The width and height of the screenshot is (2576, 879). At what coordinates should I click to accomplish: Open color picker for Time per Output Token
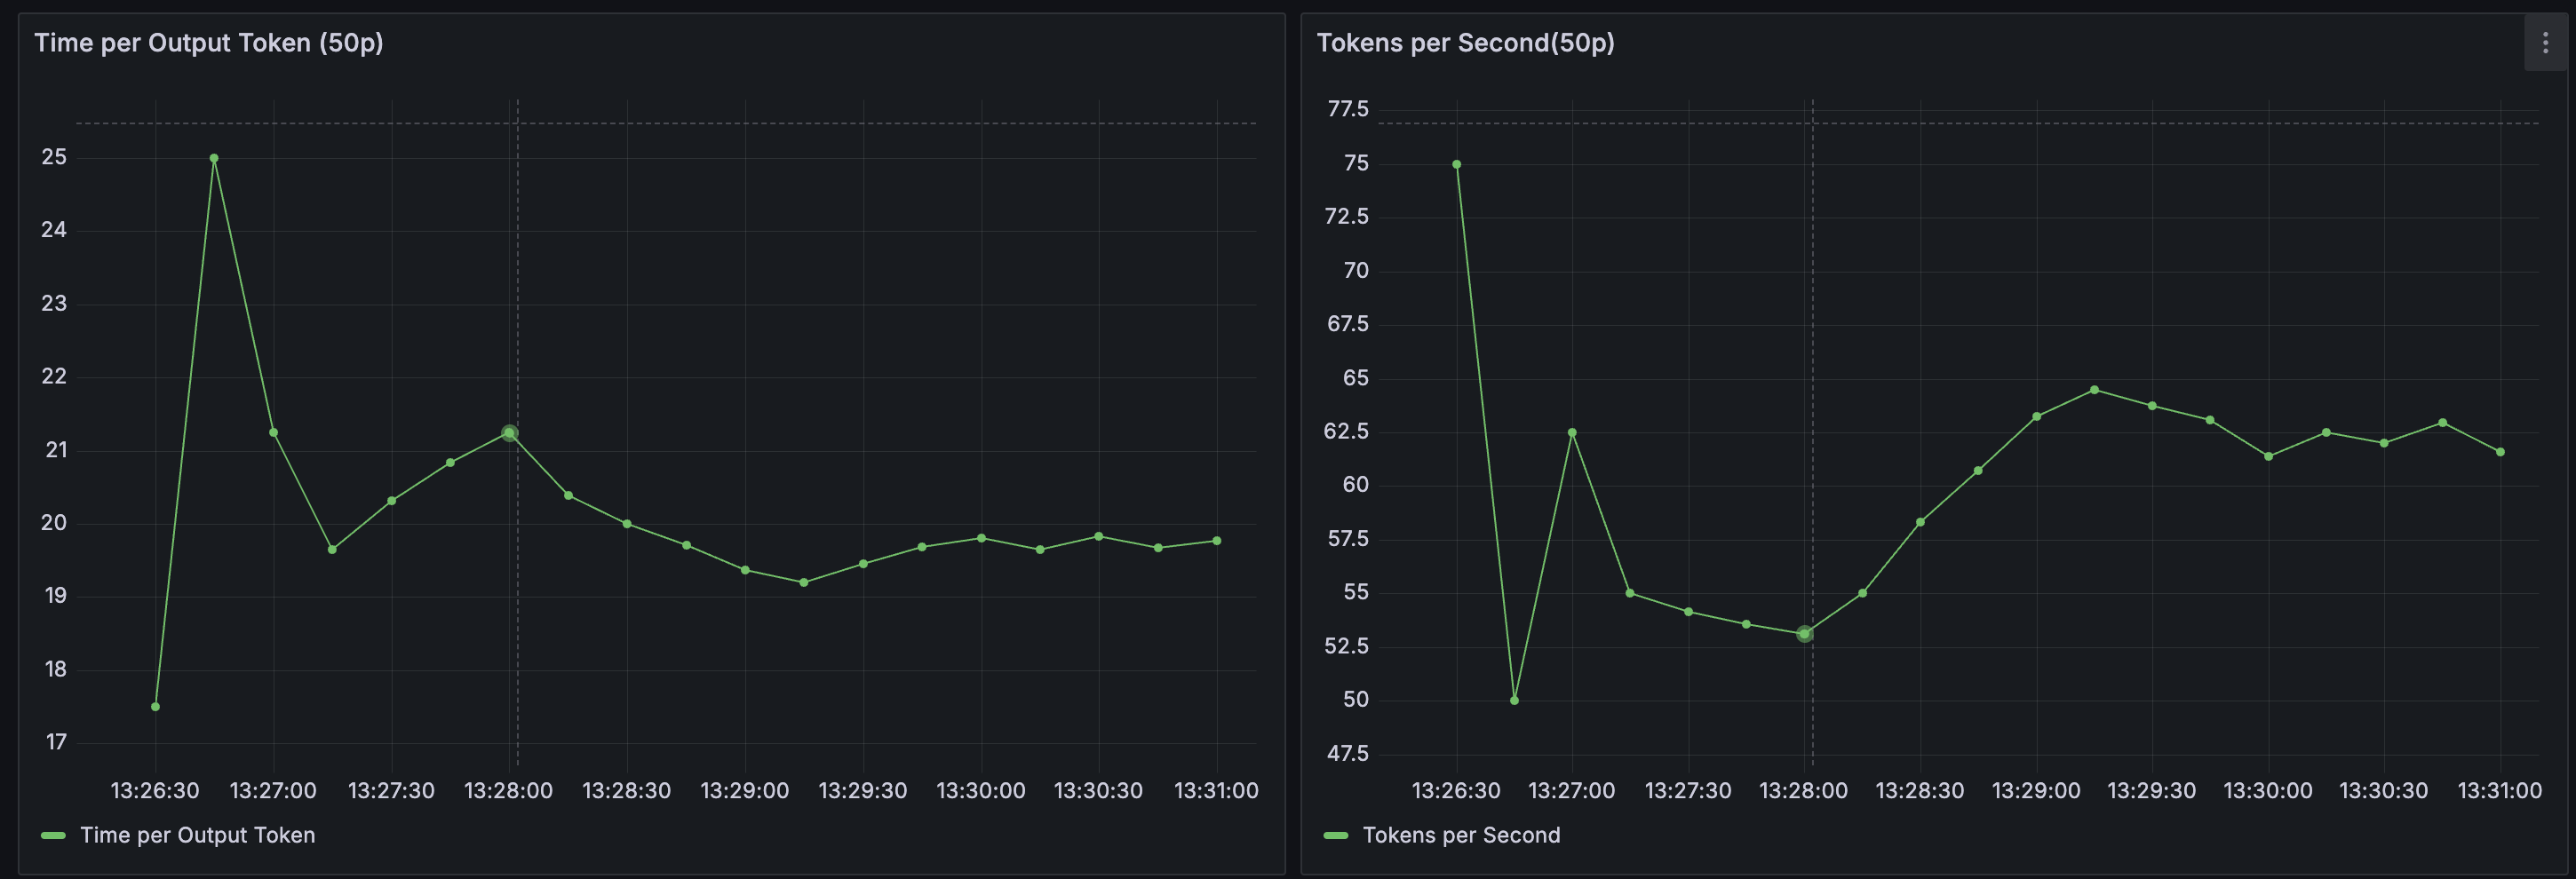(53, 835)
